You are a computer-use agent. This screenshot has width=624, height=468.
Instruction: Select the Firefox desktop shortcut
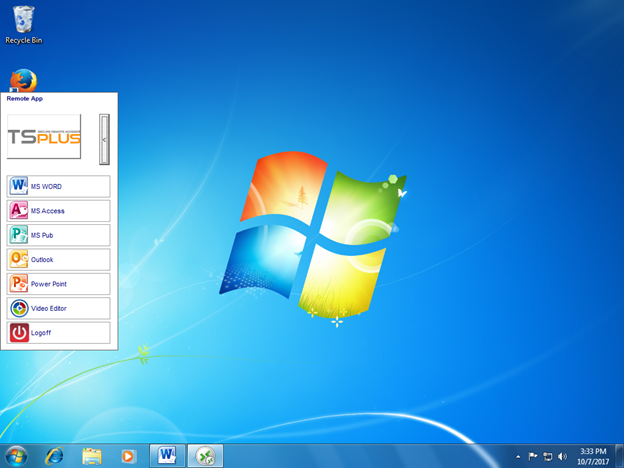click(x=23, y=80)
